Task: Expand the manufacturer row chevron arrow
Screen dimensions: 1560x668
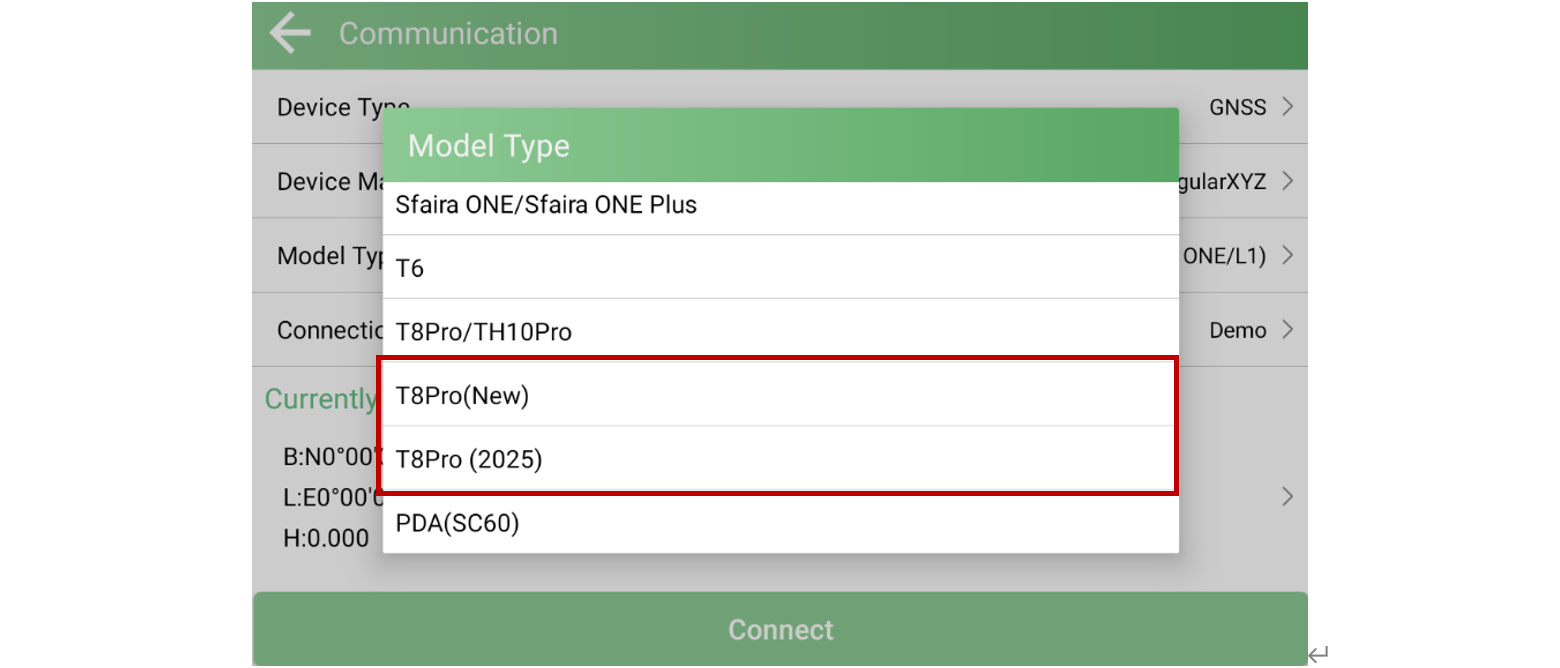Action: [1287, 181]
